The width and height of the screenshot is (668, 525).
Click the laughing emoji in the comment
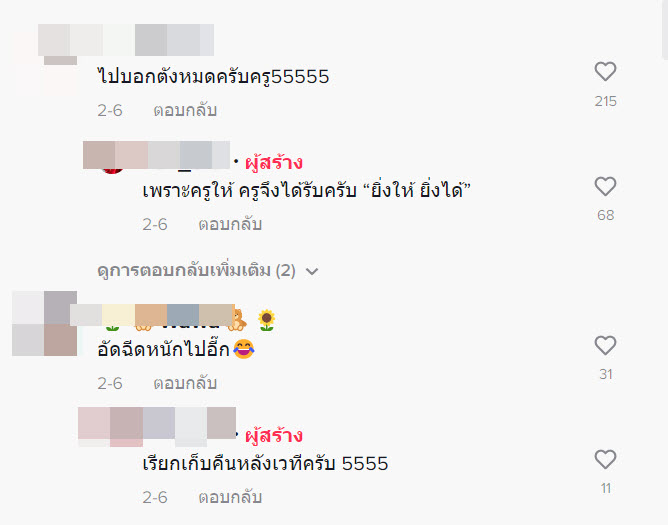[243, 349]
